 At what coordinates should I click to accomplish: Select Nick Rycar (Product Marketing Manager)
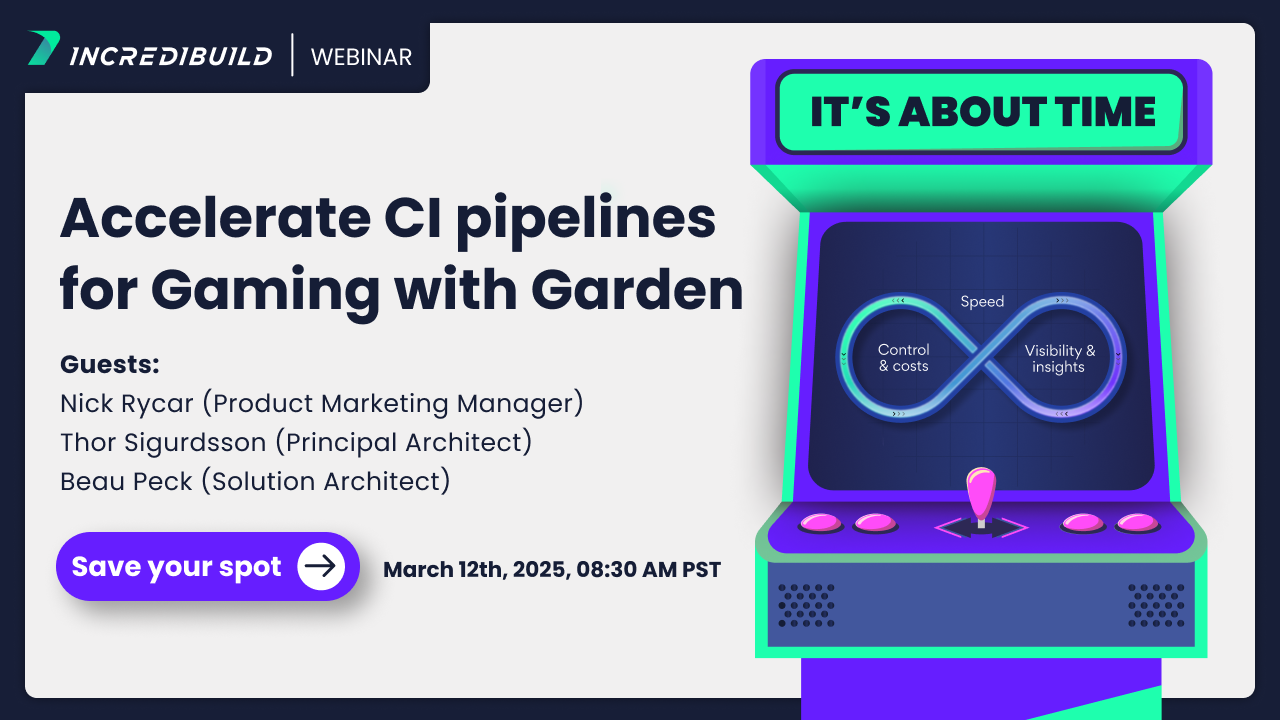[322, 404]
